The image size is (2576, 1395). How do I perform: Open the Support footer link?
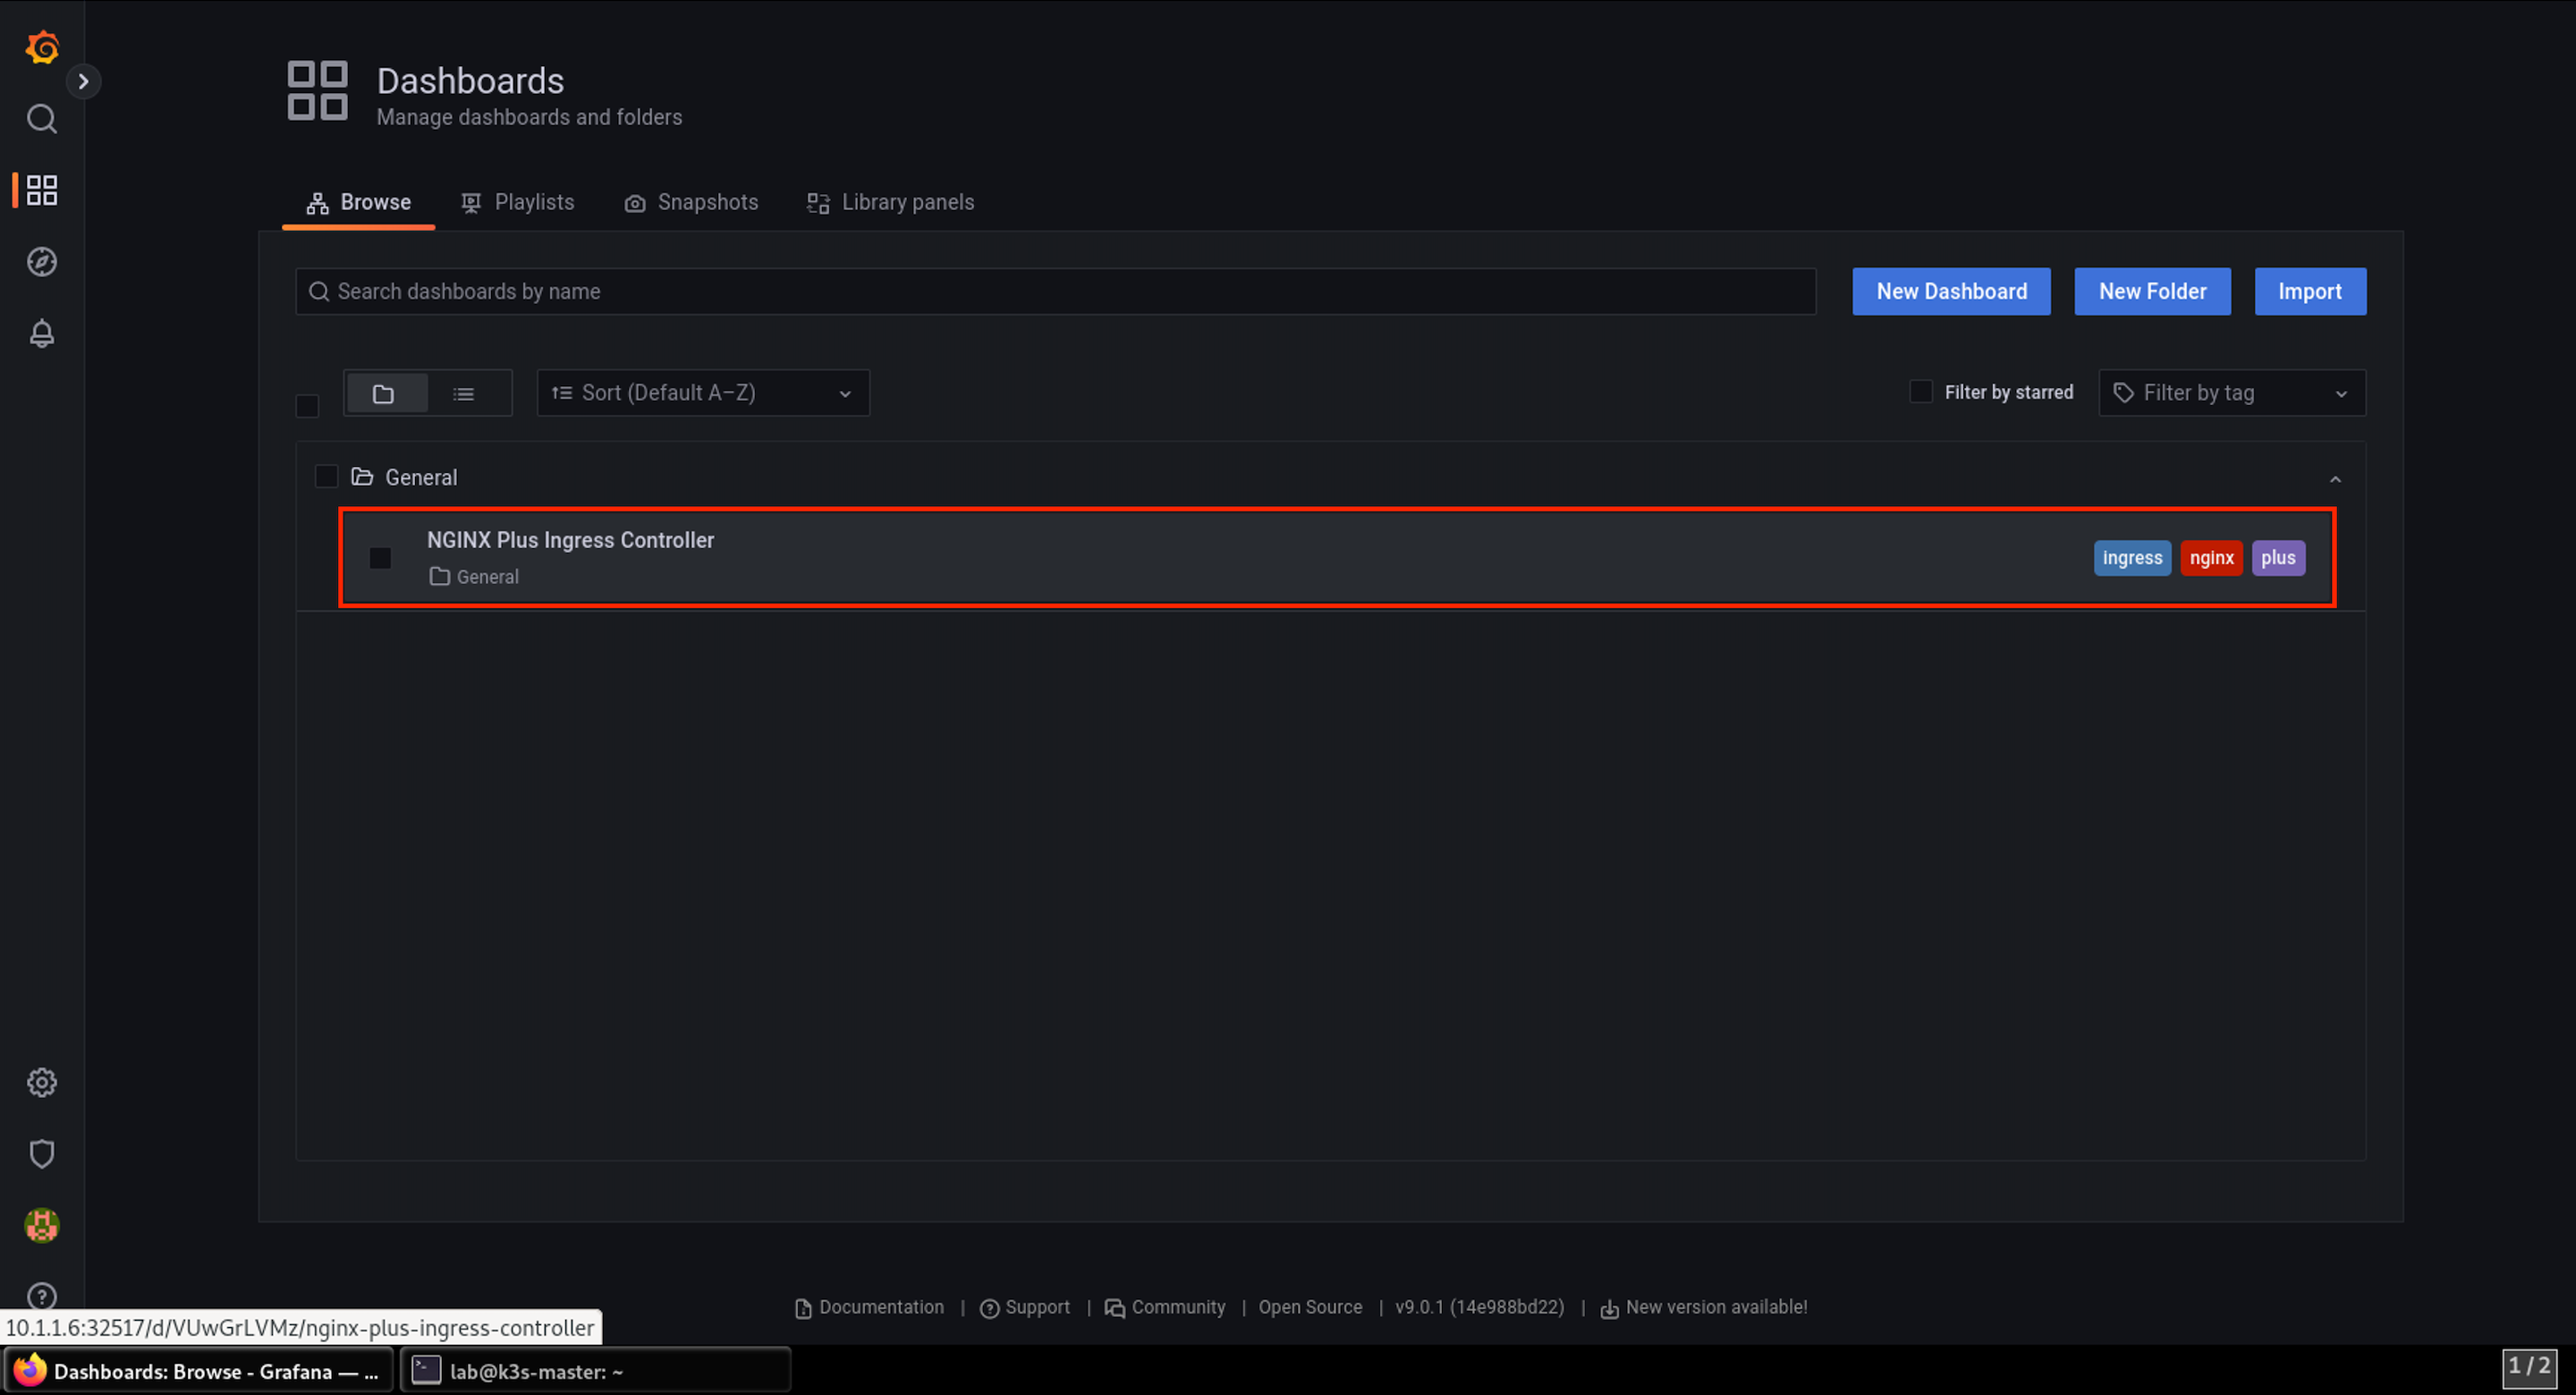pyautogui.click(x=1025, y=1308)
